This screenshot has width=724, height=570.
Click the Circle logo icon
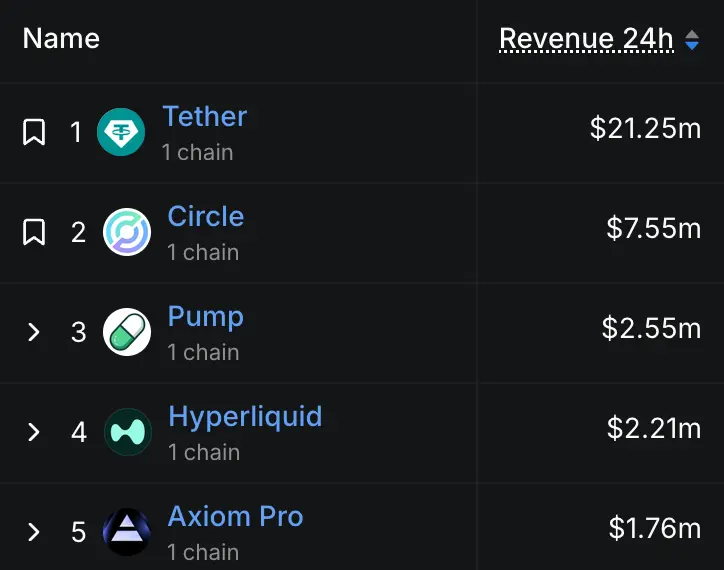pos(127,232)
